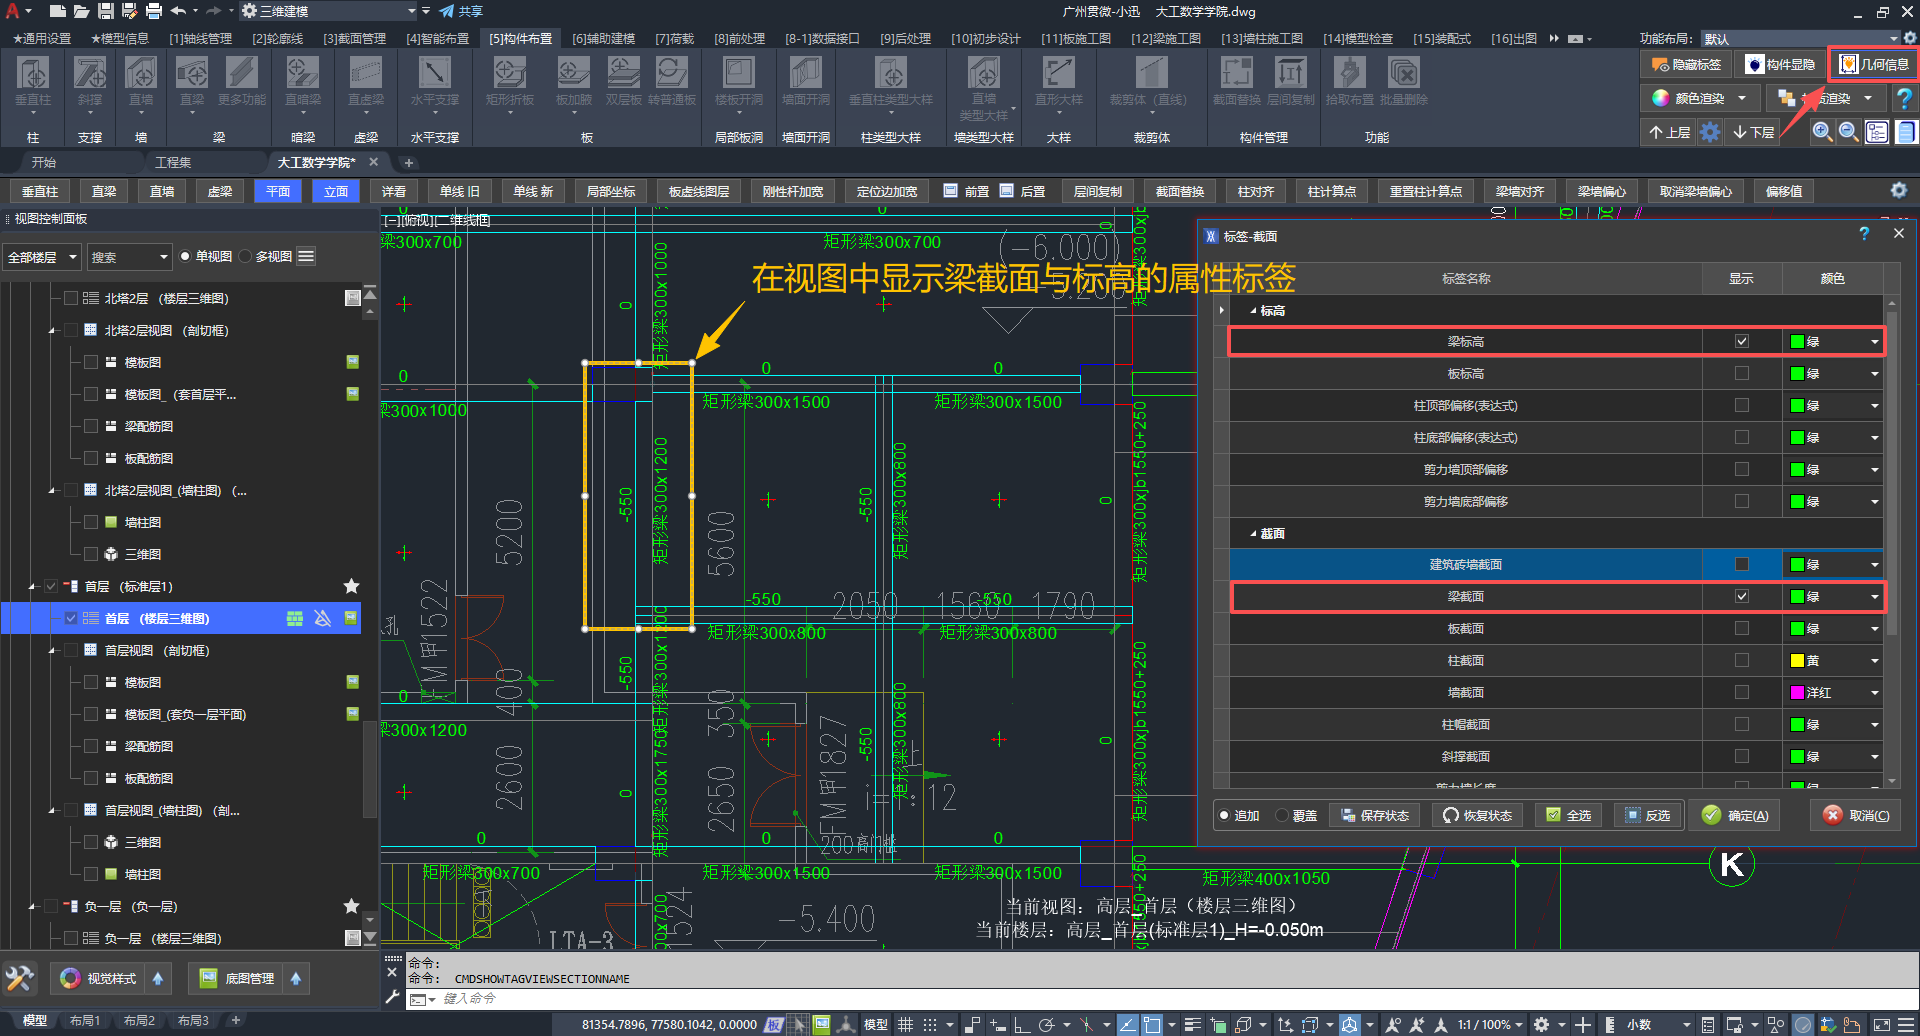This screenshot has height=1036, width=1920.
Task: Open the 梁标高 color dropdown
Action: [1874, 342]
